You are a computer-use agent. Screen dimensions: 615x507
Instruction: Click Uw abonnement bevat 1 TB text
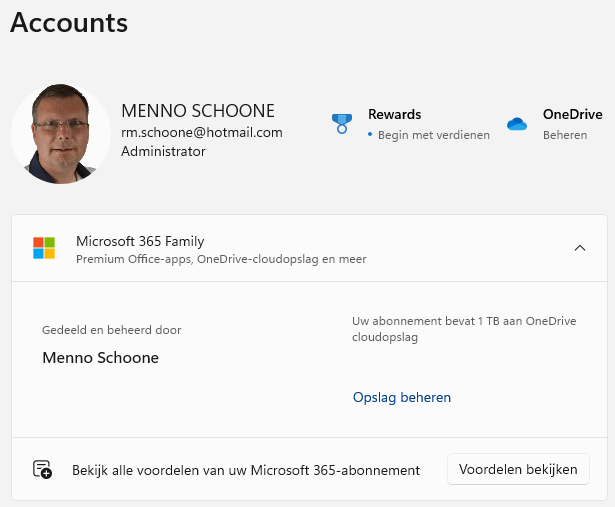point(464,329)
